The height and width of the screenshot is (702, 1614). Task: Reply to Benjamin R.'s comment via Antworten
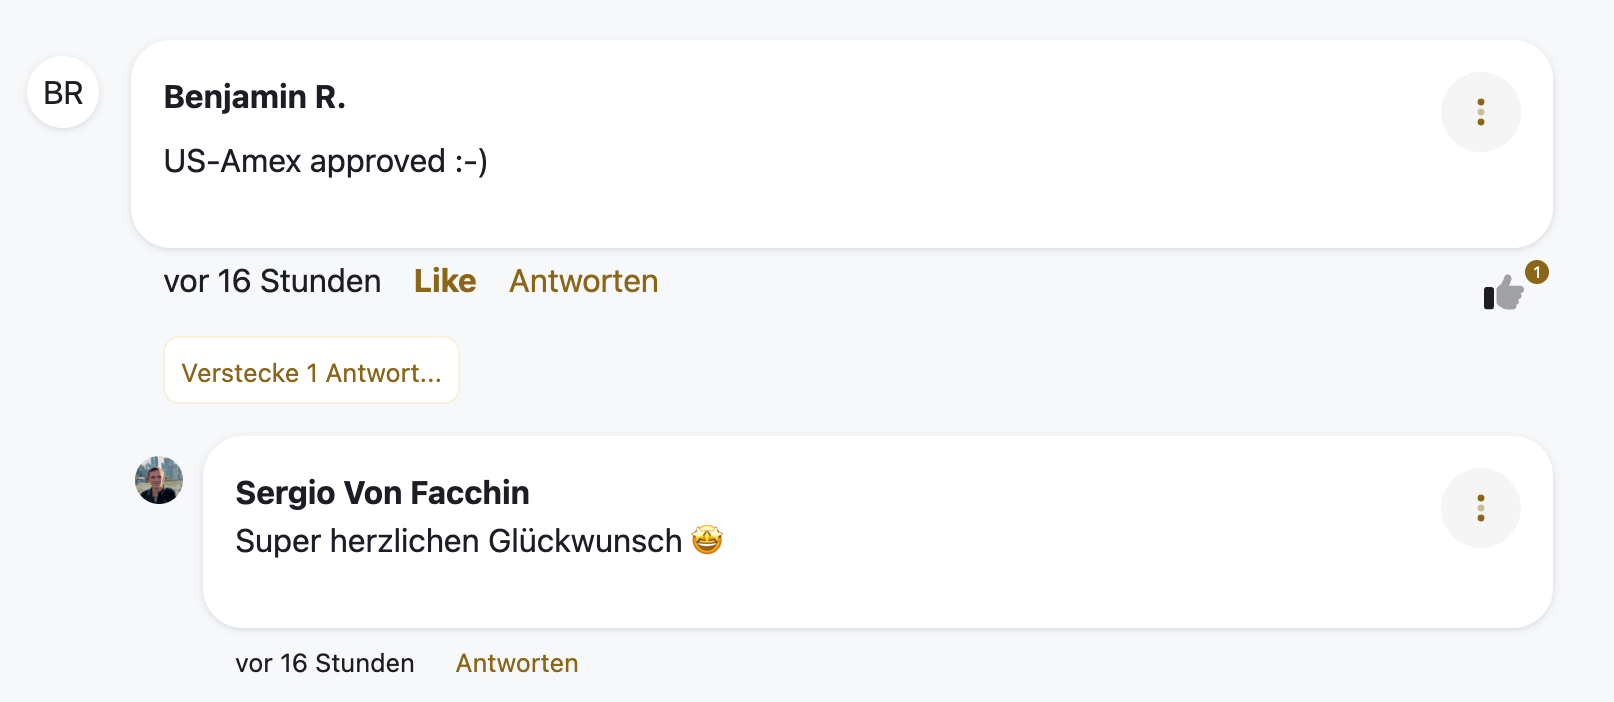pos(584,281)
